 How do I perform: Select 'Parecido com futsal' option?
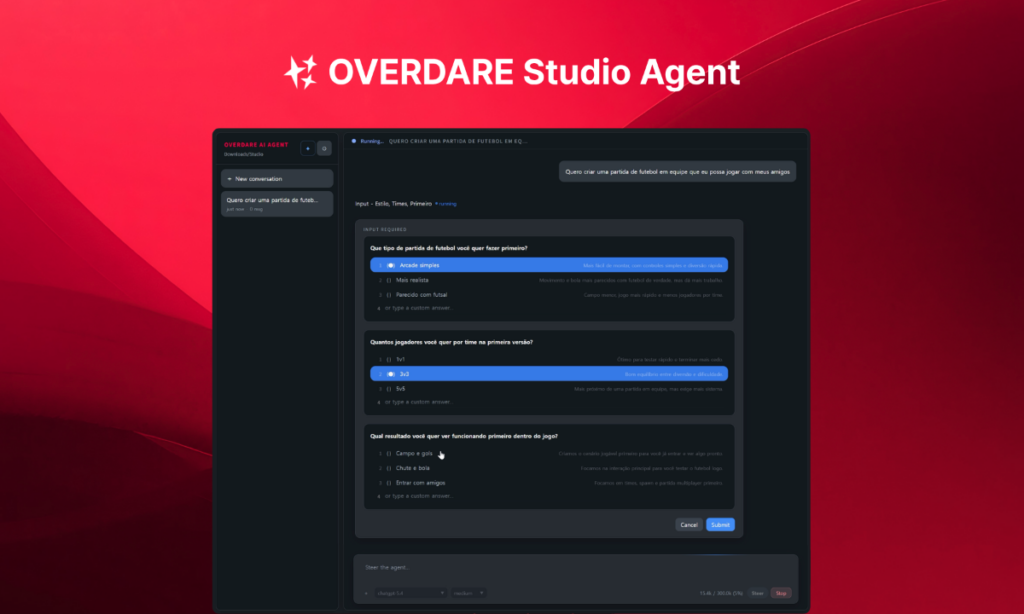point(549,295)
